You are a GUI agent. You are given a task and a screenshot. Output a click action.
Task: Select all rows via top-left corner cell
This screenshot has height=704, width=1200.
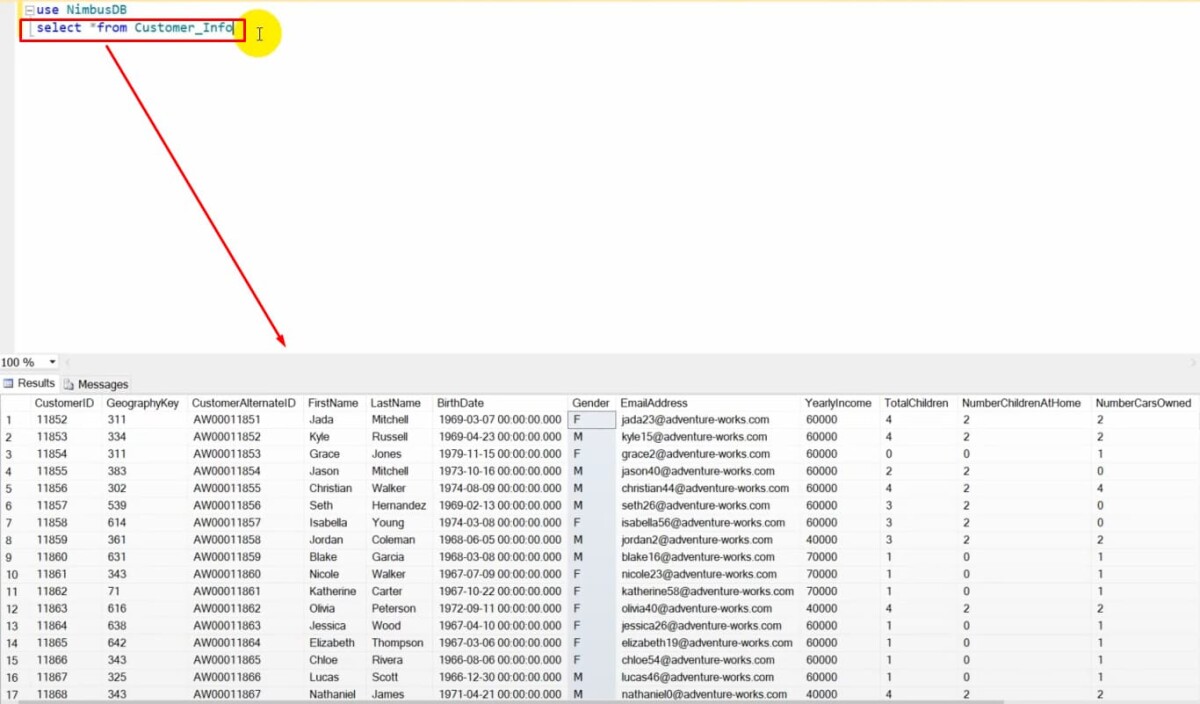pyautogui.click(x=14, y=402)
